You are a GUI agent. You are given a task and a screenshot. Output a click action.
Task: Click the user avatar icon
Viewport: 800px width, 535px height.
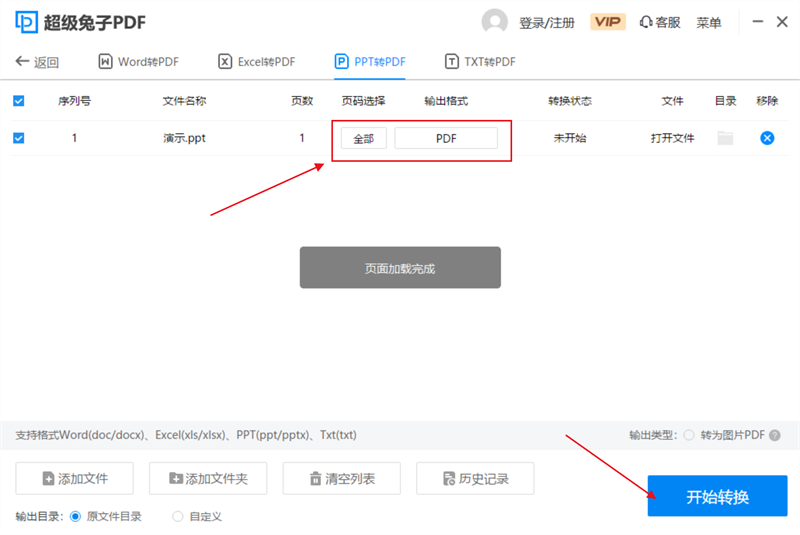494,22
